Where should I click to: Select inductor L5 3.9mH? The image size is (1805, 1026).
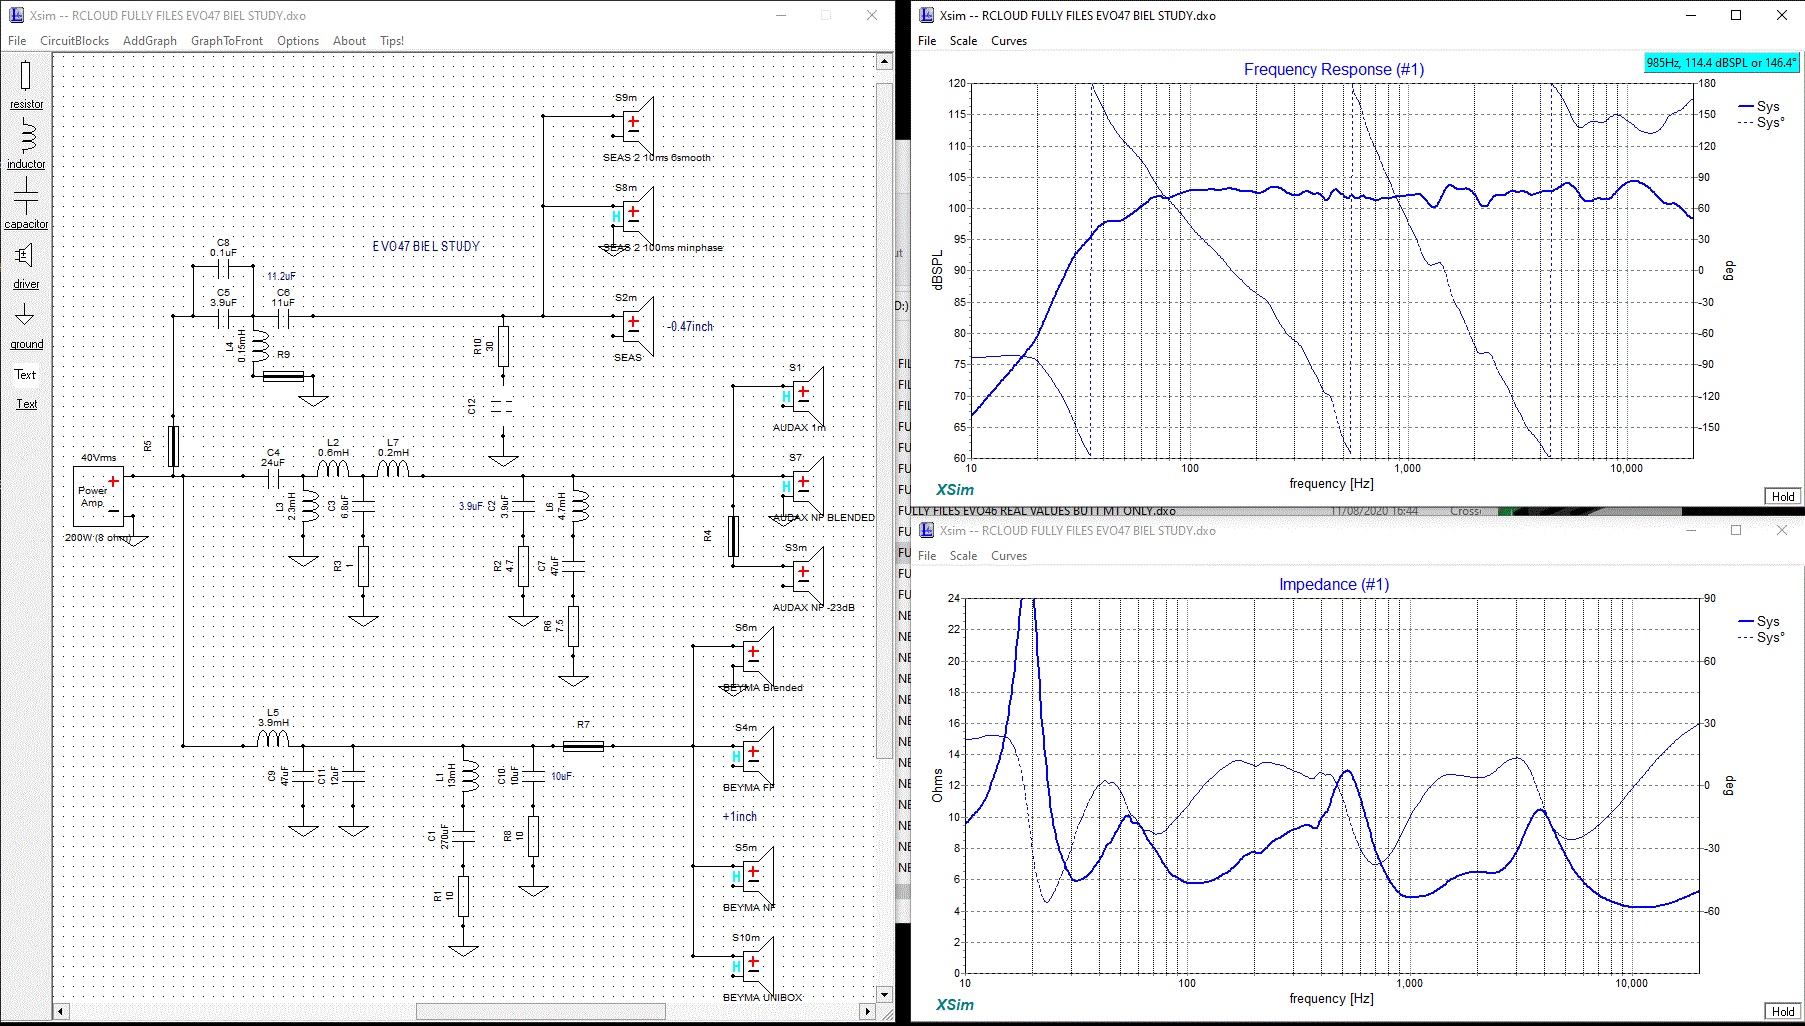[273, 739]
